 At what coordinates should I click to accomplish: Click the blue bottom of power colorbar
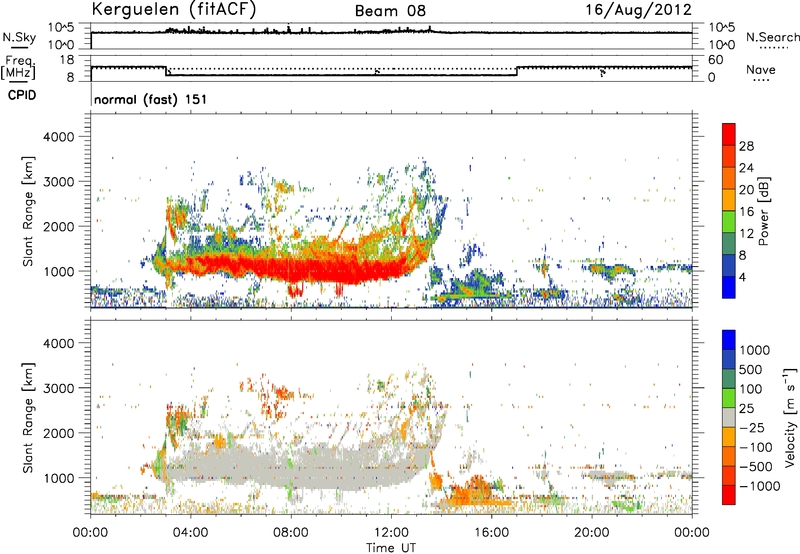coord(729,287)
